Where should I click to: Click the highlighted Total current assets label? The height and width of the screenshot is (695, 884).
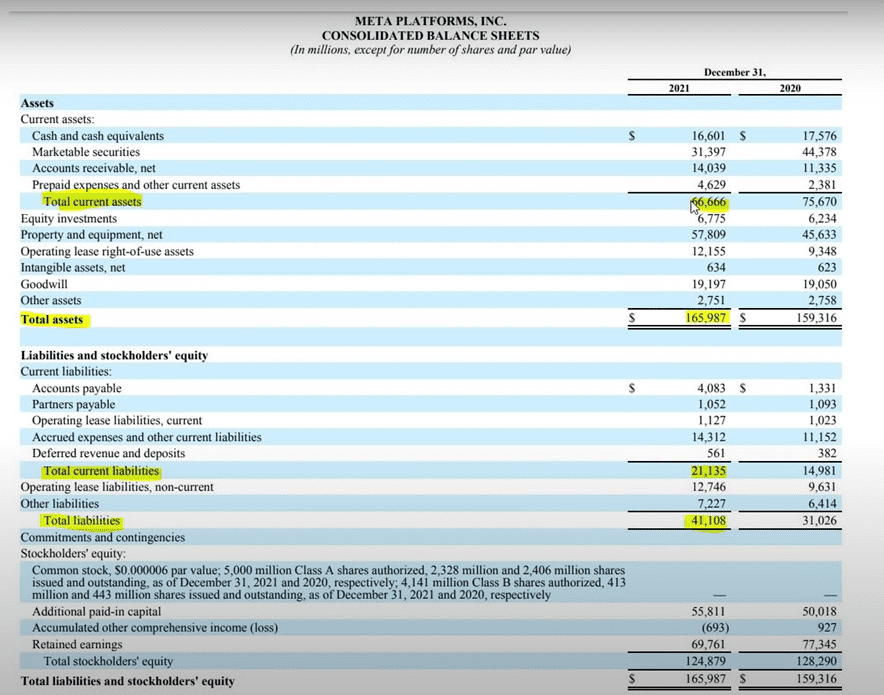92,201
